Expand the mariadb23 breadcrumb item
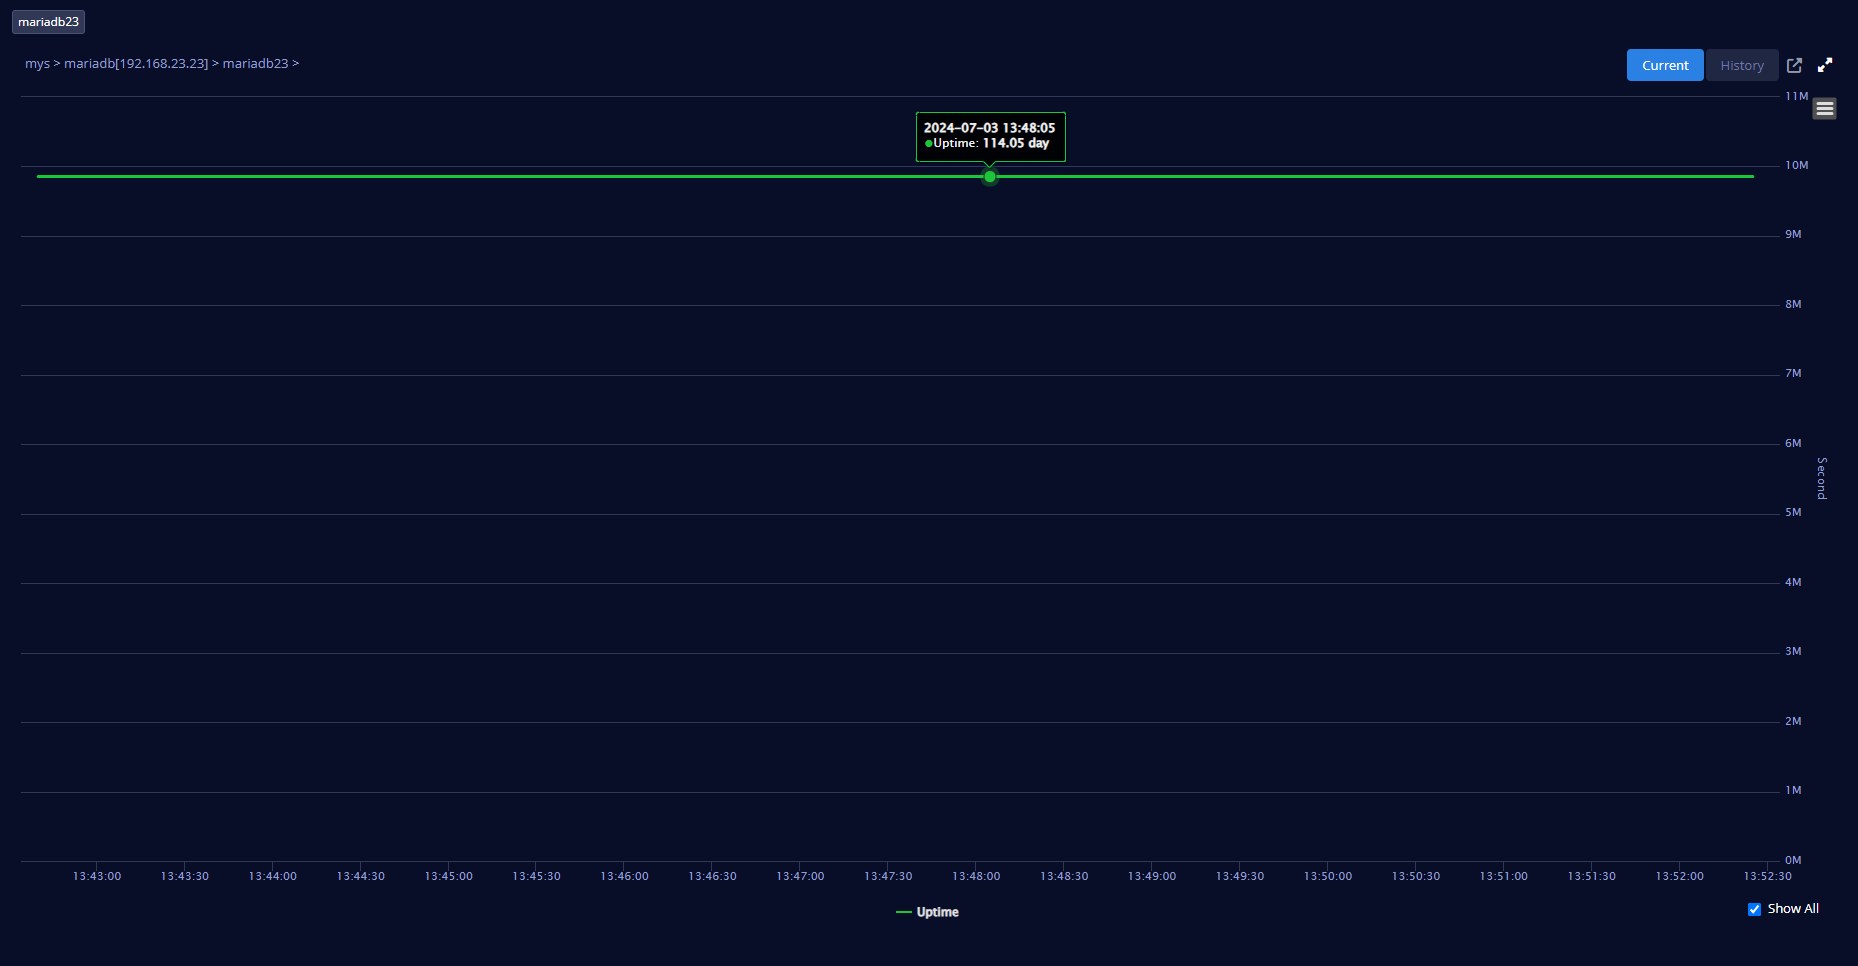The height and width of the screenshot is (966, 1858). point(255,63)
